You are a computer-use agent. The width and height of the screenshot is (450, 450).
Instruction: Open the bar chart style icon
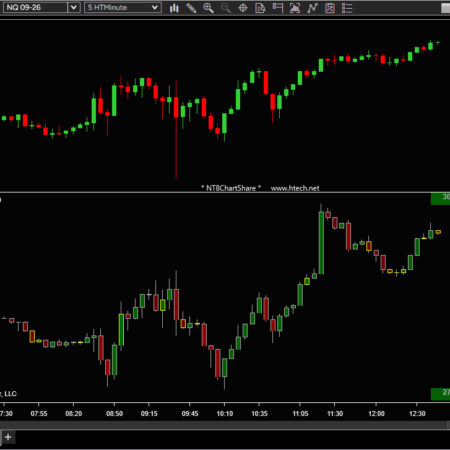[174, 8]
